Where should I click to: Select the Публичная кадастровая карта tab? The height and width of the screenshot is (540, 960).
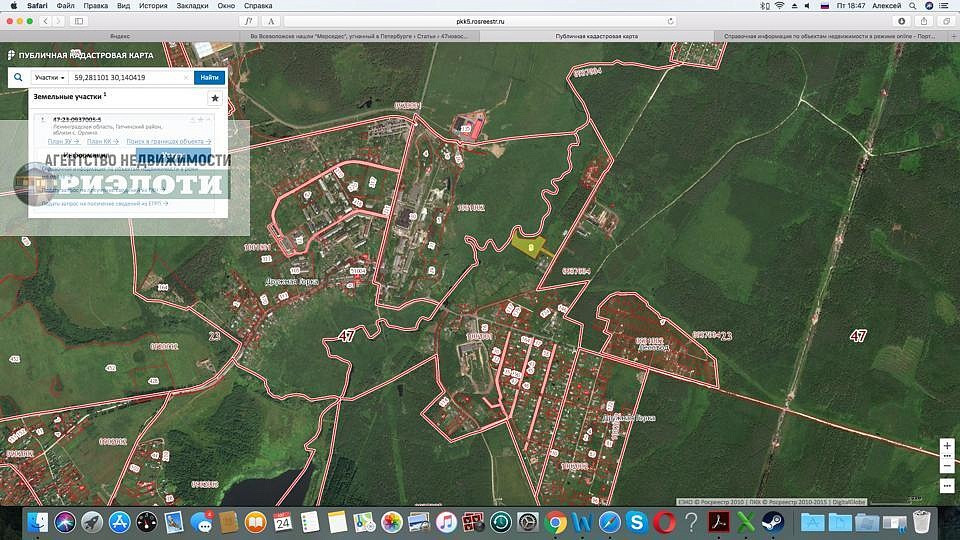(596, 36)
